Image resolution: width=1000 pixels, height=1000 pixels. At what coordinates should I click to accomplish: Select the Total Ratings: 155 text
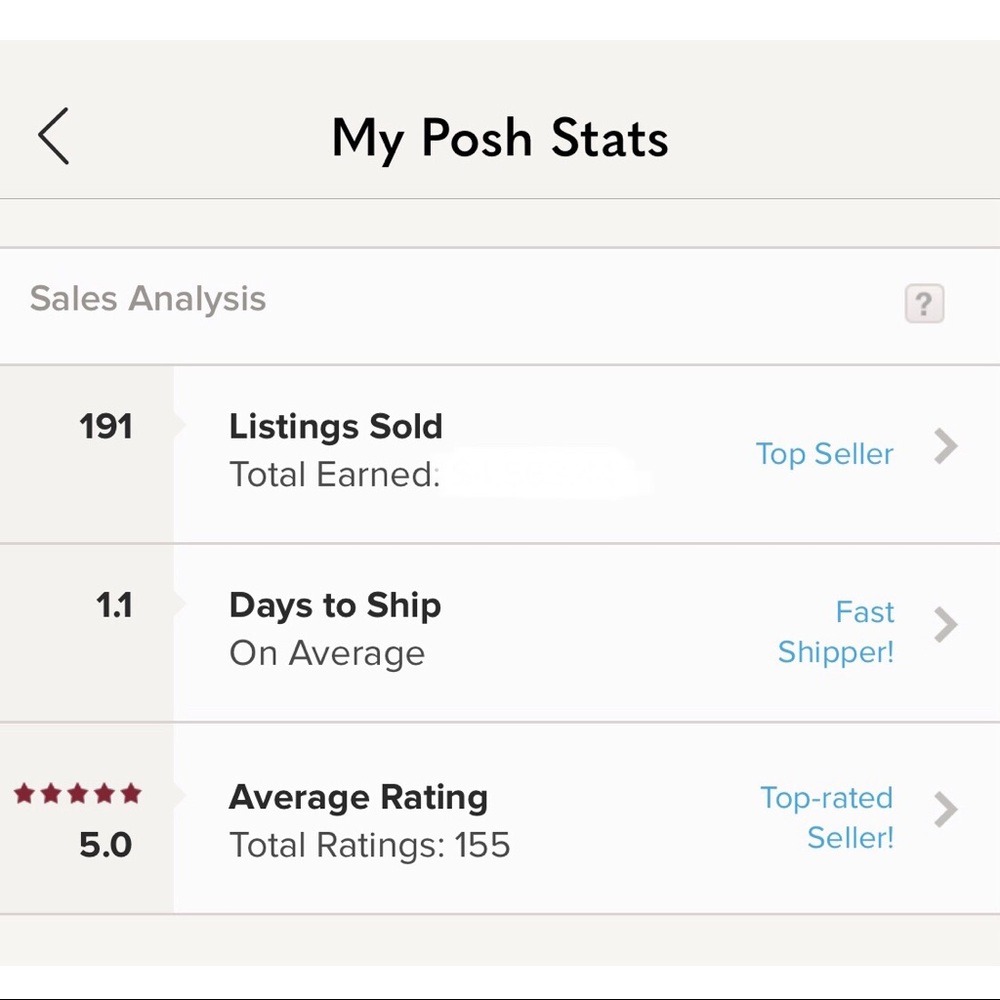pyautogui.click(x=370, y=845)
